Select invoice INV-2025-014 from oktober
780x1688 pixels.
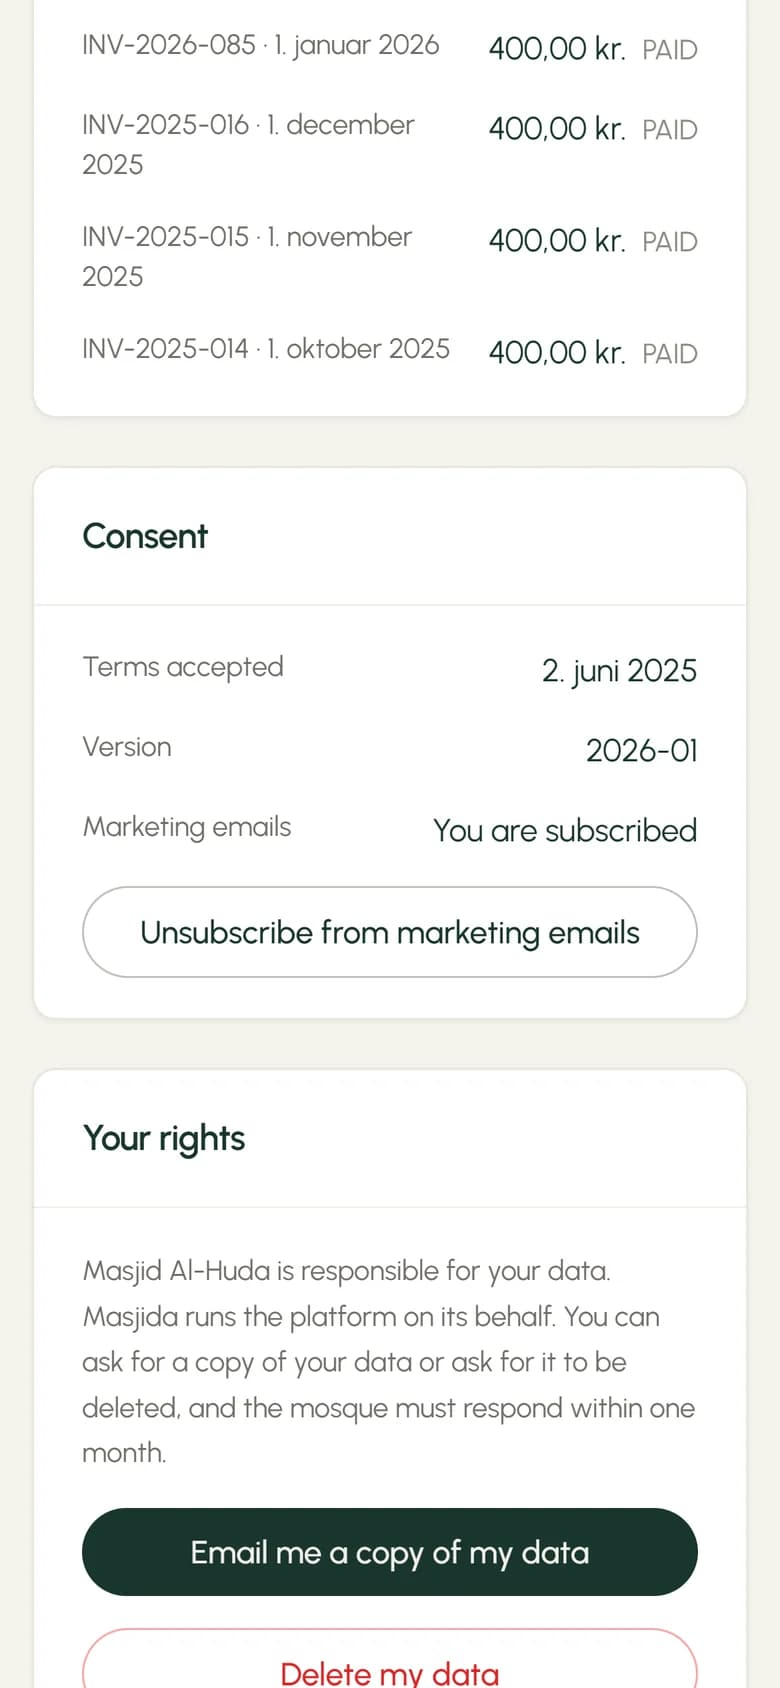tap(390, 350)
